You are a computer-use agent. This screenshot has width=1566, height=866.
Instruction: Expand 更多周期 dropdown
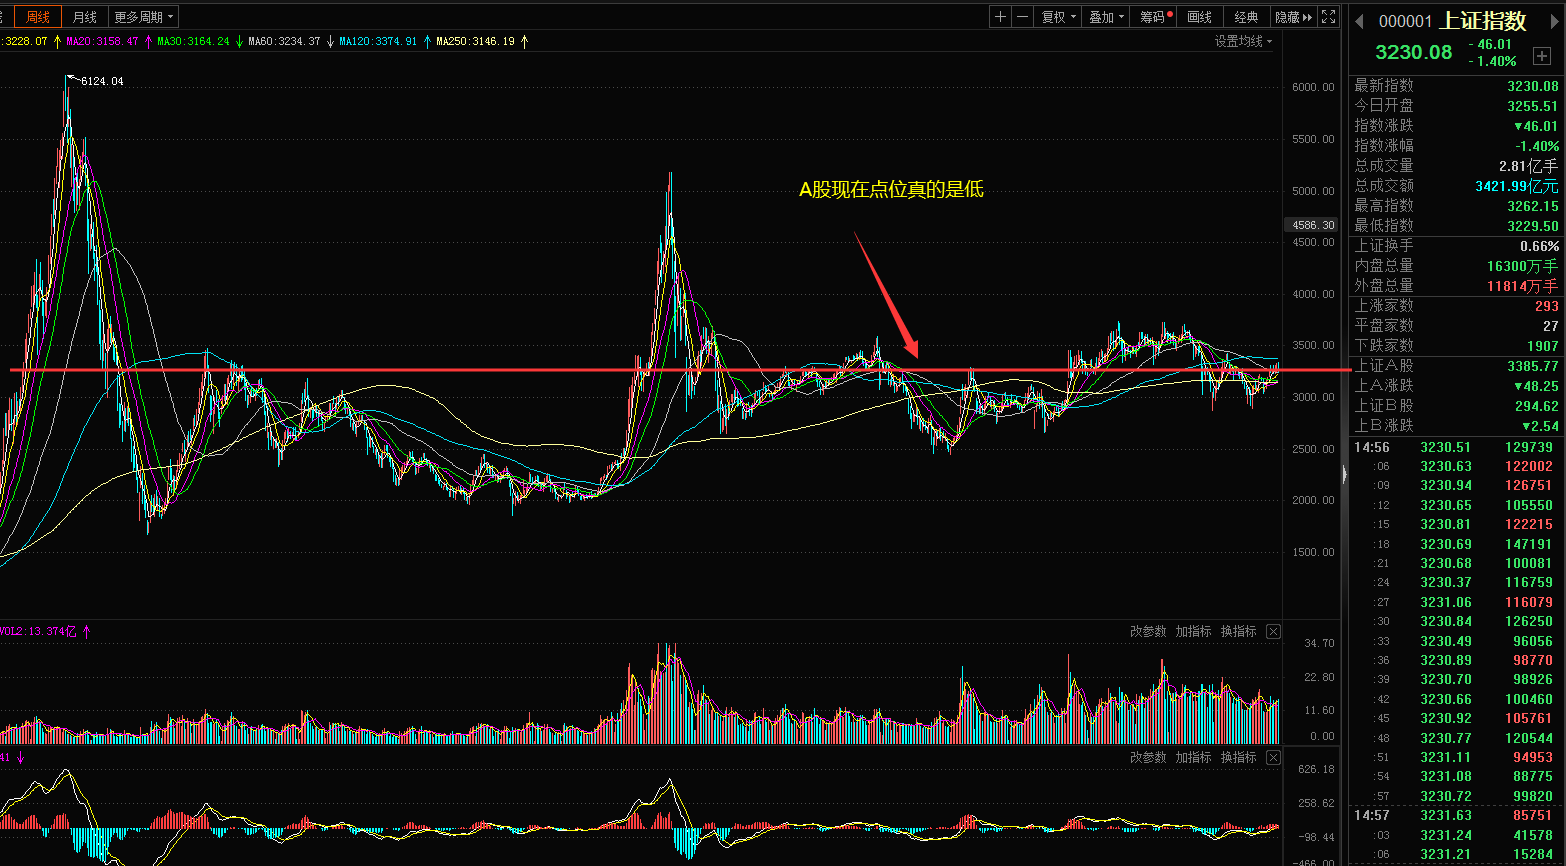[x=143, y=17]
